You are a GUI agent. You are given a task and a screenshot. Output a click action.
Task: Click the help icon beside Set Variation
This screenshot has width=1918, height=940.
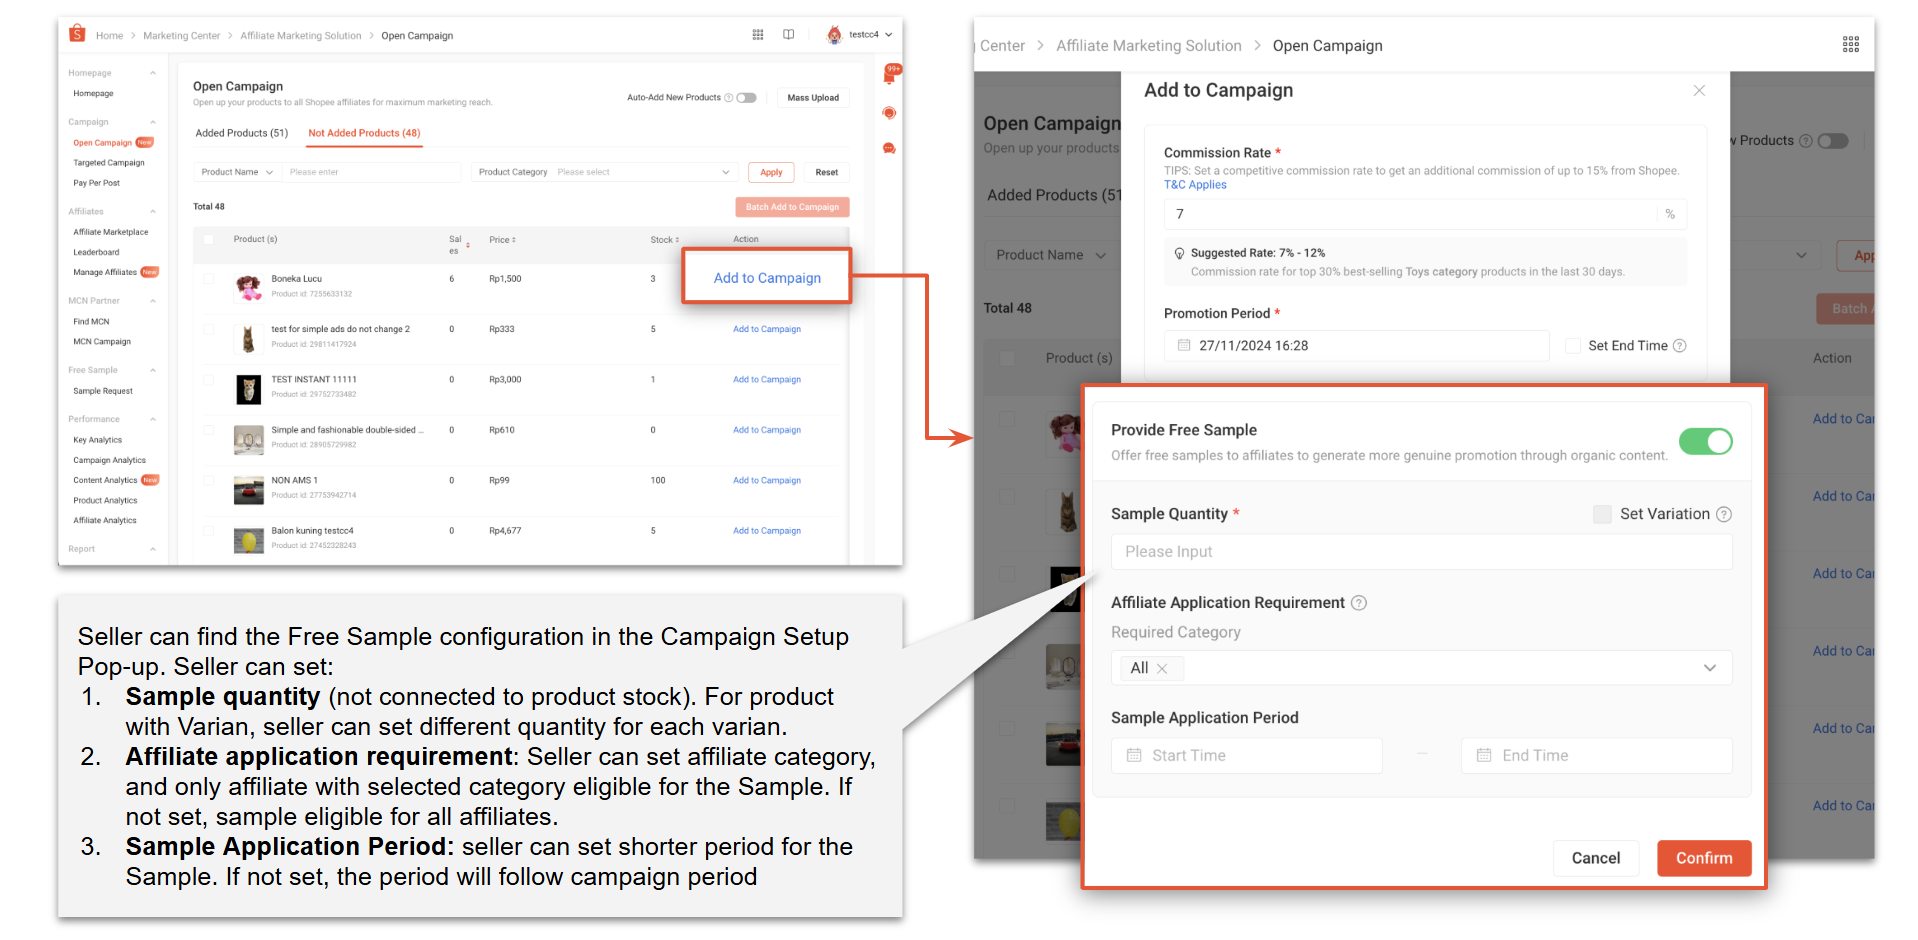(1724, 514)
